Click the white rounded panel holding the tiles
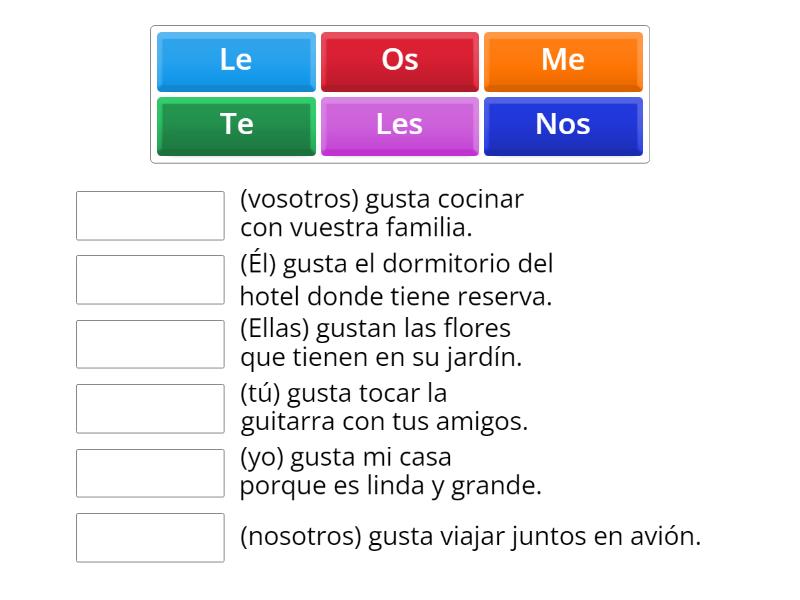Viewport: 800px width, 600px height. pos(399,92)
